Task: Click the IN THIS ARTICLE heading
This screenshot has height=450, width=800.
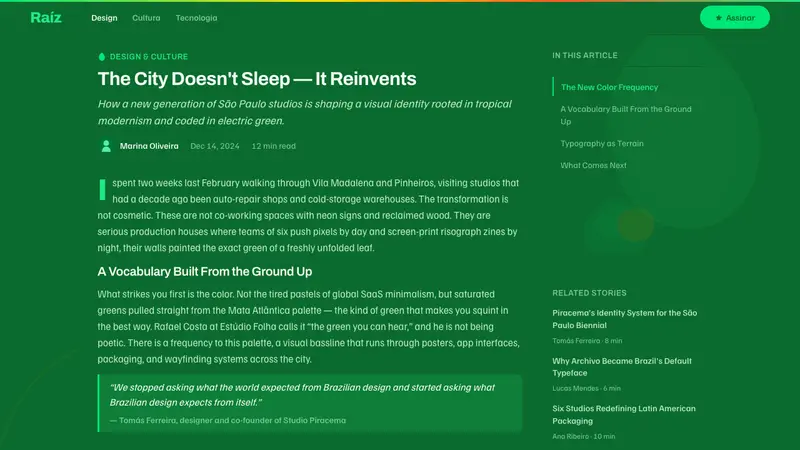Action: (x=585, y=55)
